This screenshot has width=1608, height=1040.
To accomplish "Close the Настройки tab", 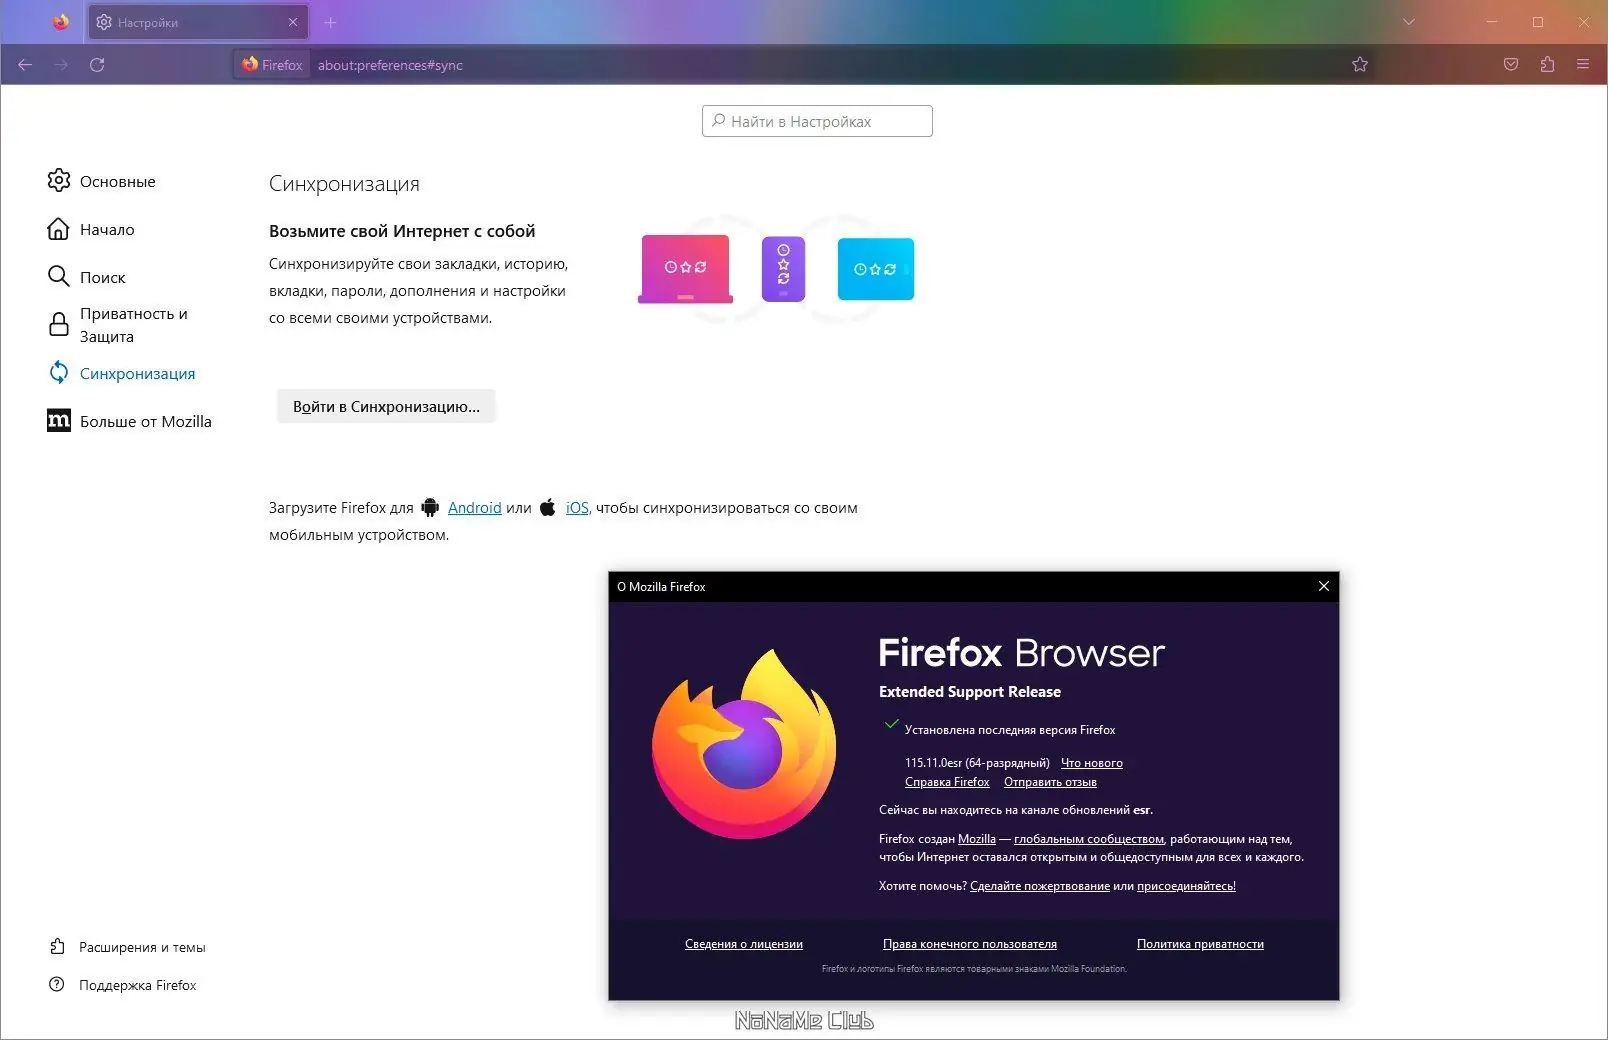I will click(293, 22).
